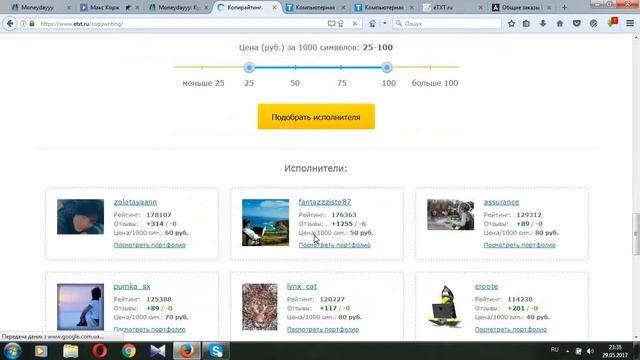Open fantazzzisto87 profile link

point(325,202)
